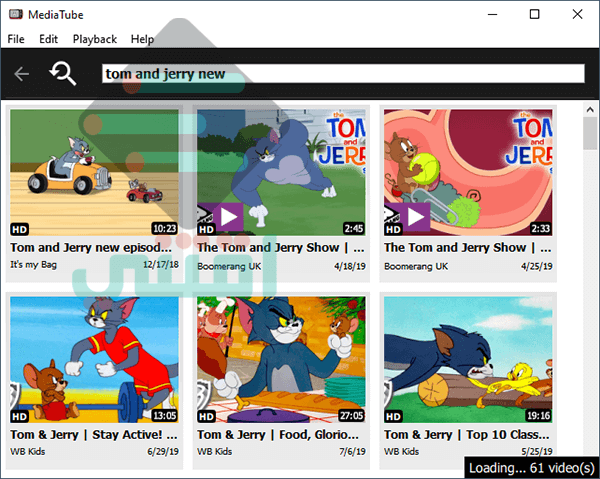Click 'Boomerang UK' under the 2:45 video

229,266
